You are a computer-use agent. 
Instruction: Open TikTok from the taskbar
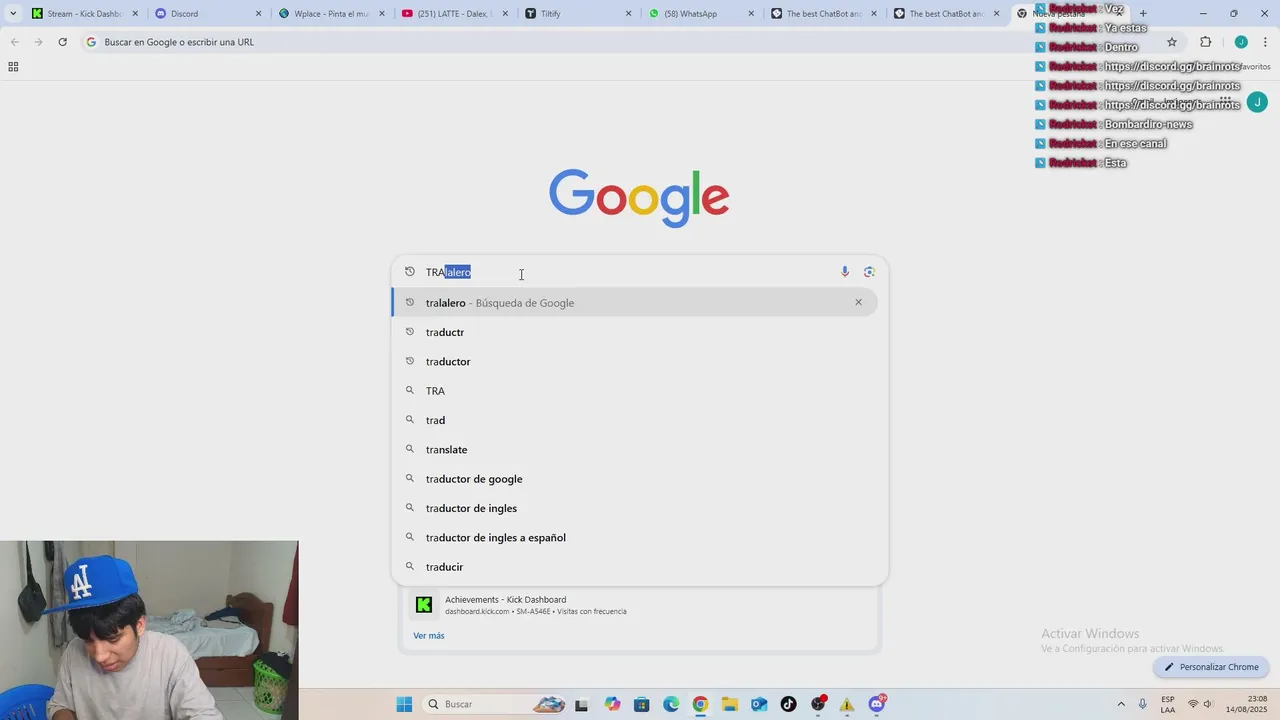pos(789,704)
